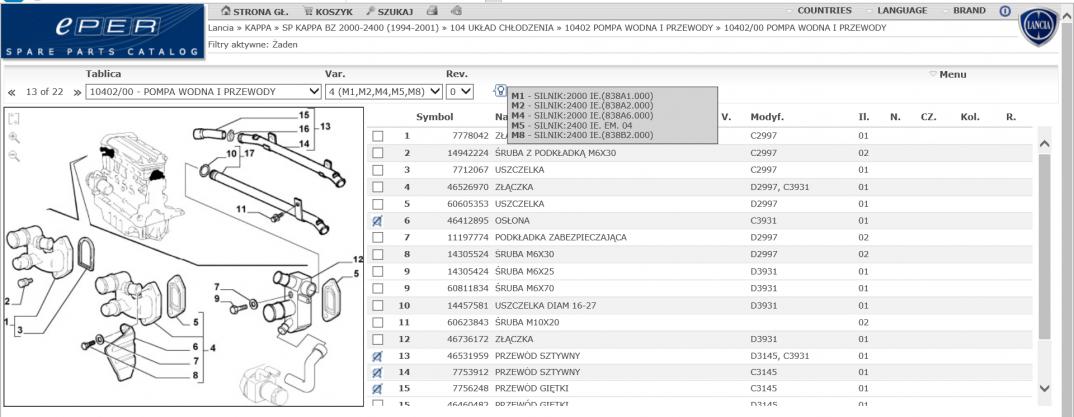Tick checkbox for part 7778042

(377, 136)
